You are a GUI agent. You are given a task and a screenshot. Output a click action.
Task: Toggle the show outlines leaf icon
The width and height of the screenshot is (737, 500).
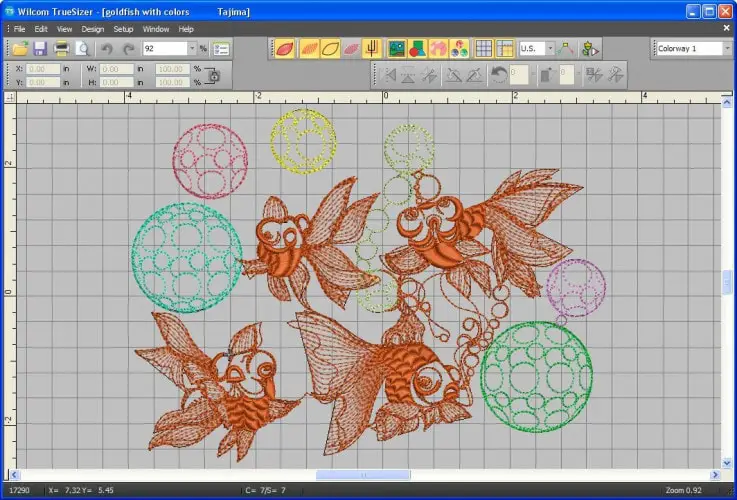tap(329, 48)
